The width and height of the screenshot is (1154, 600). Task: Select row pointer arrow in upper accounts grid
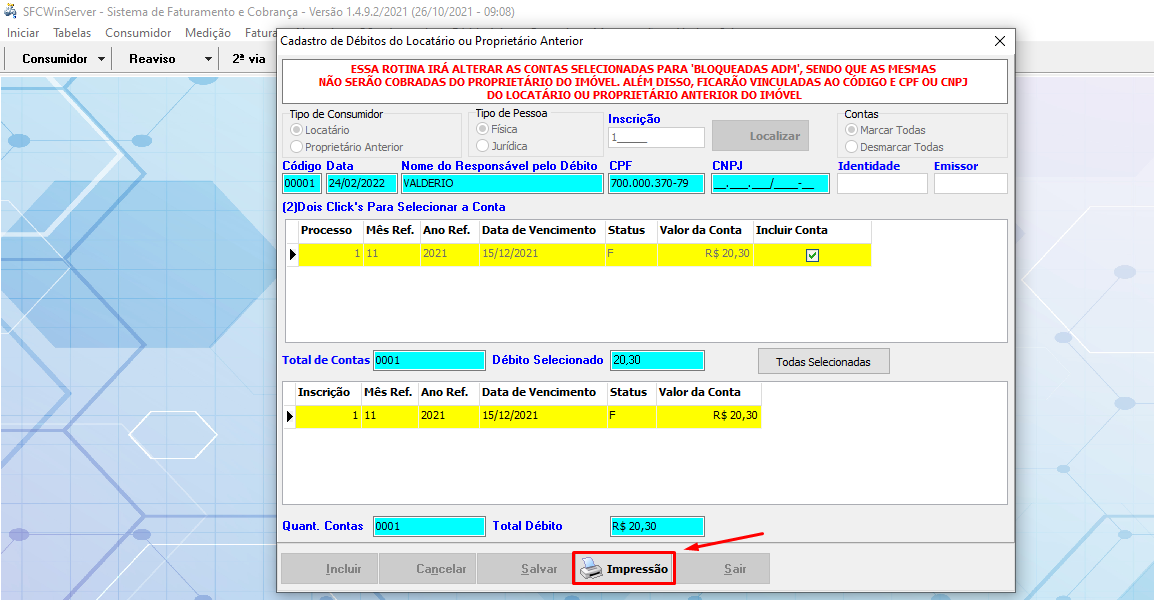tap(293, 255)
